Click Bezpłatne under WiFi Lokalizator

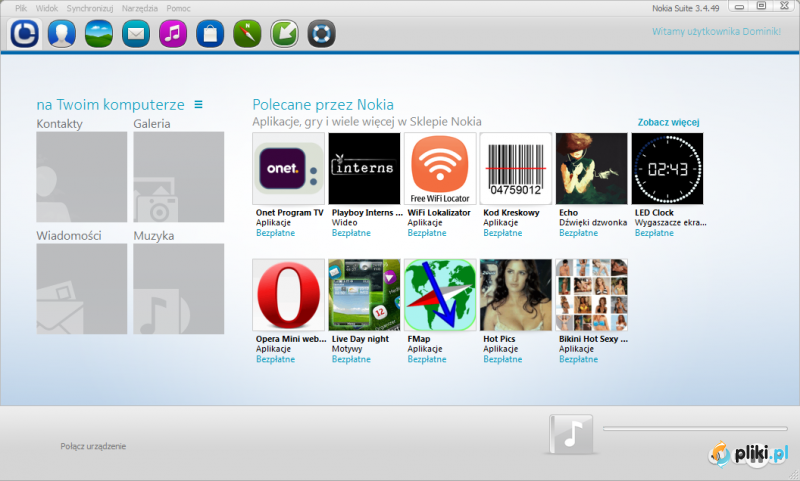pyautogui.click(x=427, y=233)
